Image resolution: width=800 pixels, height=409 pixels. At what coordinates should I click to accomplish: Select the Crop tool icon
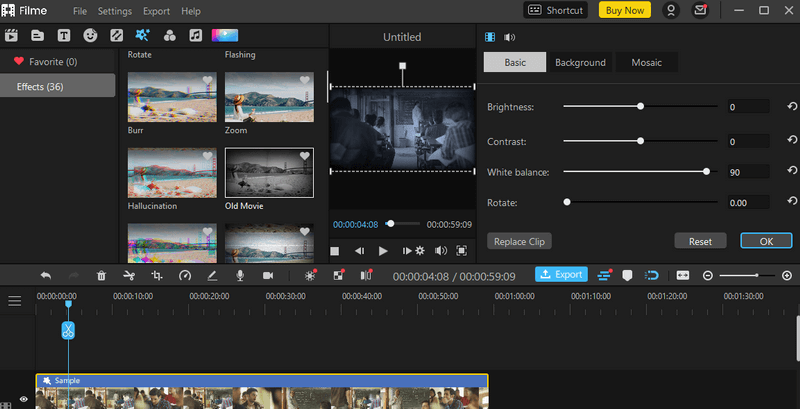pyautogui.click(x=157, y=276)
